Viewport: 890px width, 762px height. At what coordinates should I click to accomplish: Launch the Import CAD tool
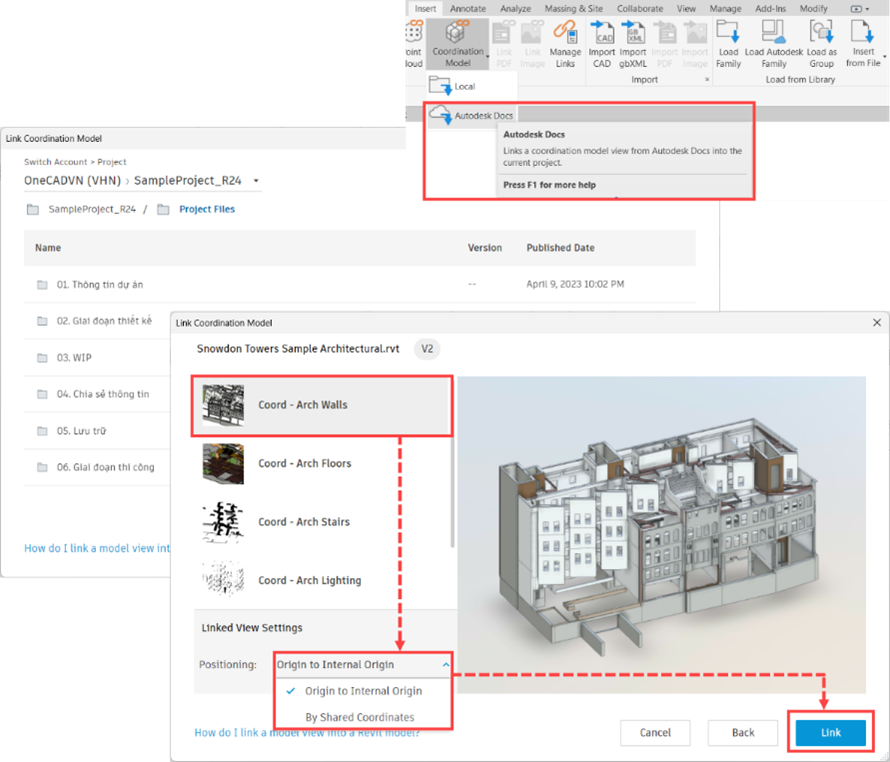tap(602, 44)
